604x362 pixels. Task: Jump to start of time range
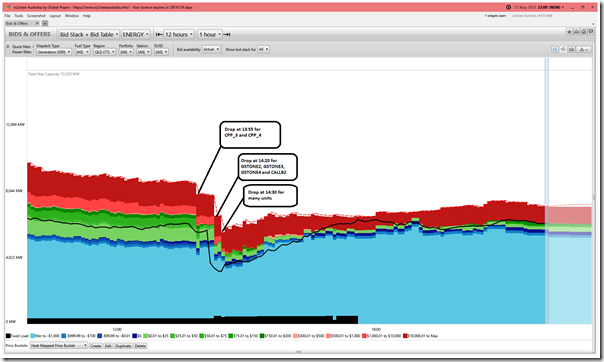tap(159, 34)
